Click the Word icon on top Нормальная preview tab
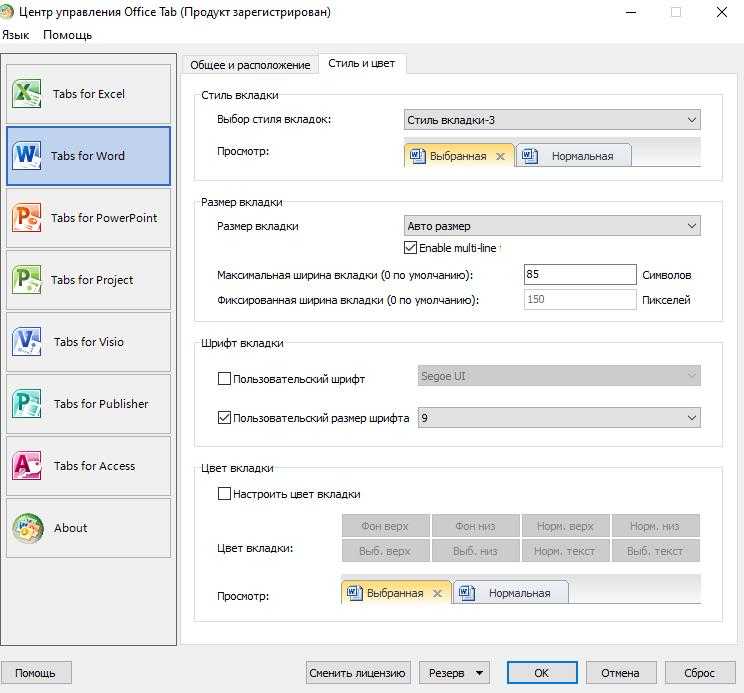The image size is (744, 693). [x=529, y=156]
